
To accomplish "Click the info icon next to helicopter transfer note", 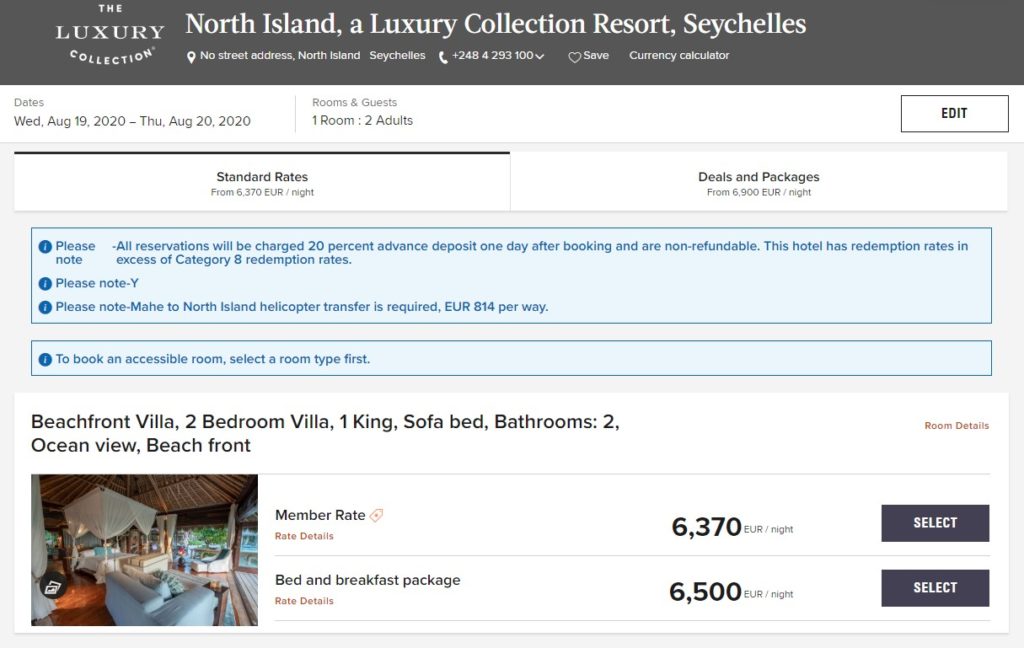I will 45,307.
